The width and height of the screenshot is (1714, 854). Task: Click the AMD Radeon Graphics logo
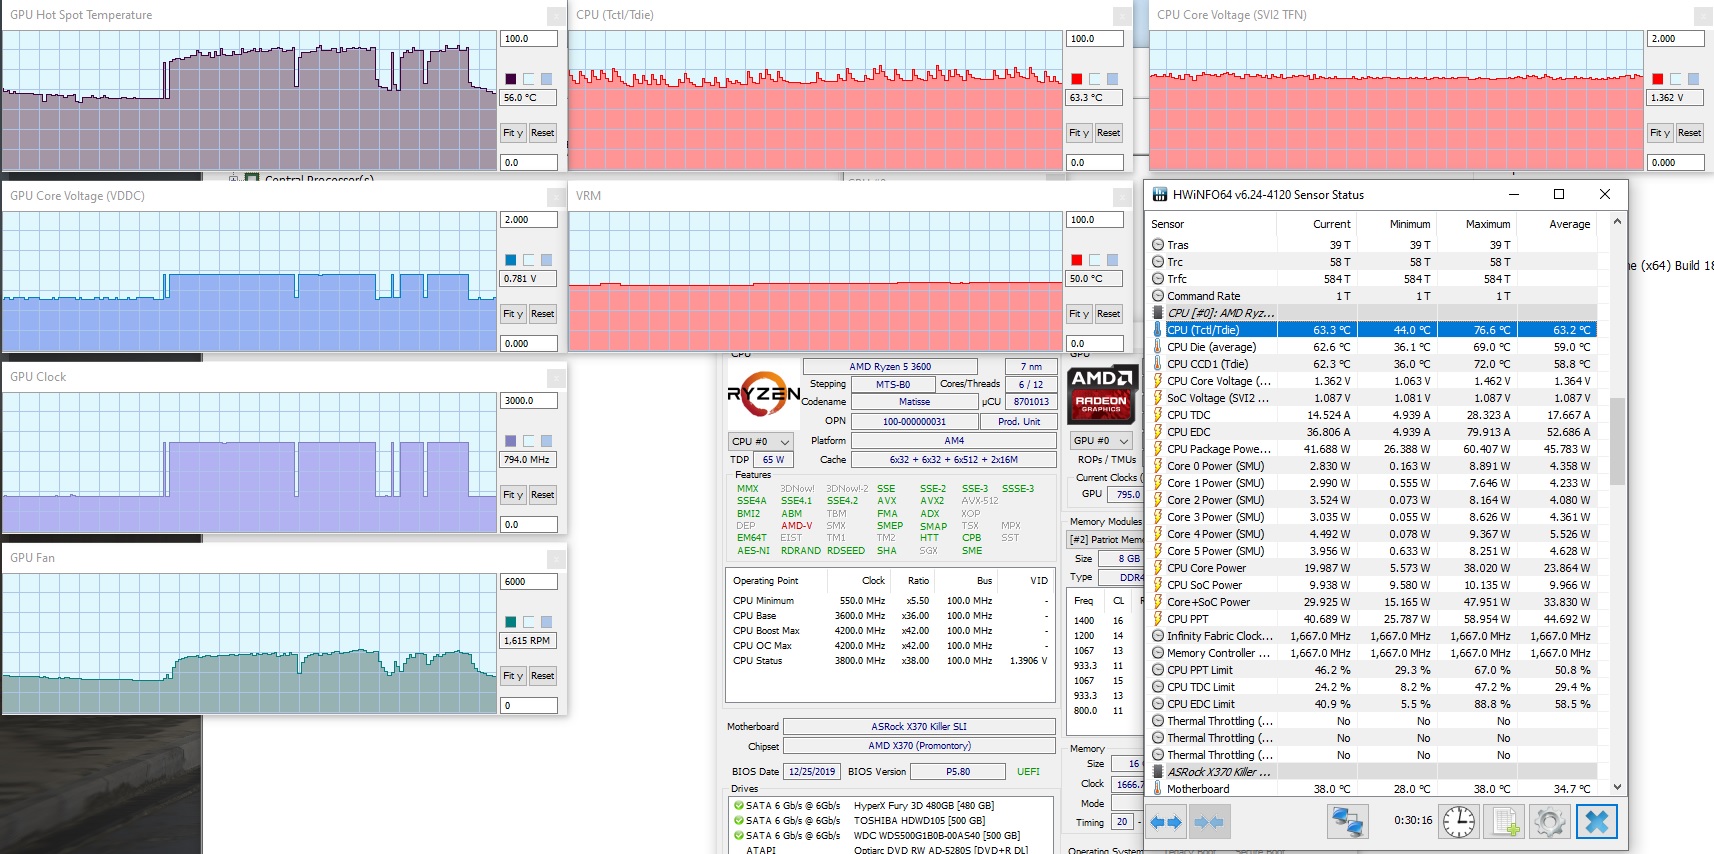pos(1101,394)
